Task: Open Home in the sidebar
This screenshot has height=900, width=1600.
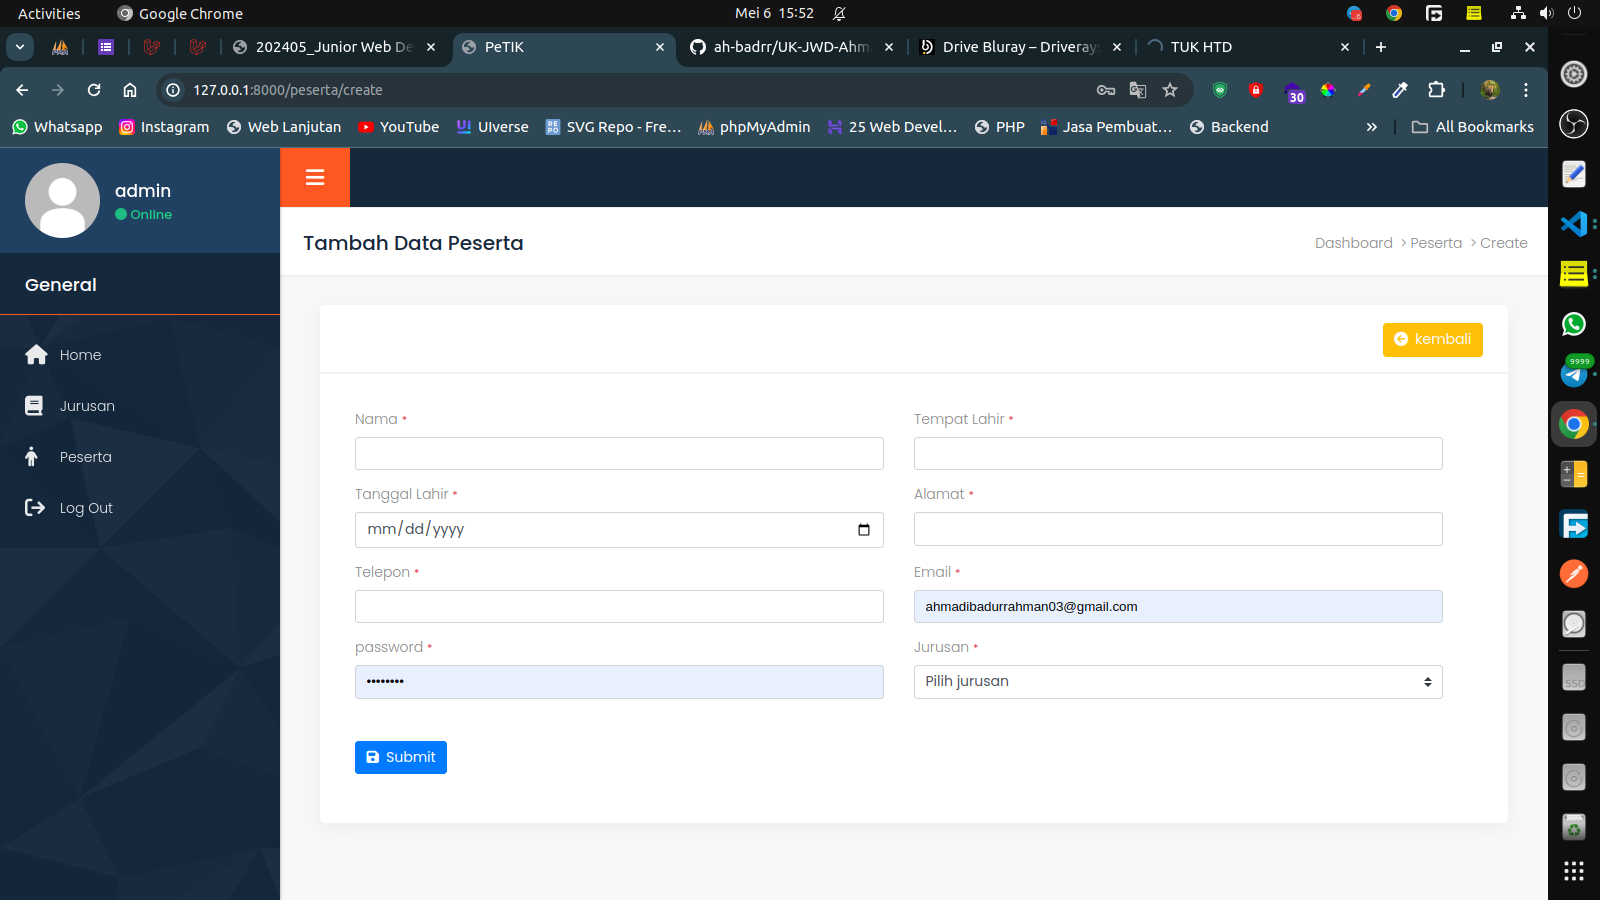Action: point(80,355)
